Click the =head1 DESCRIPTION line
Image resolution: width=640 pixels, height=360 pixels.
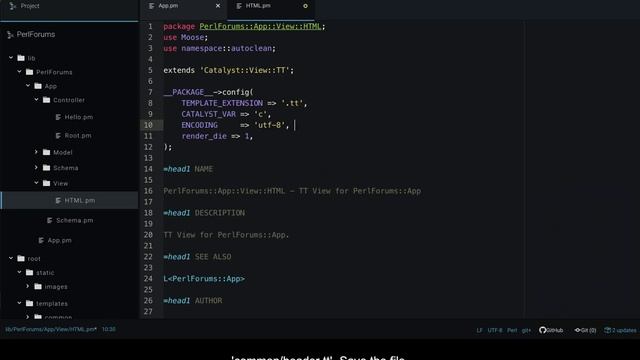(204, 213)
